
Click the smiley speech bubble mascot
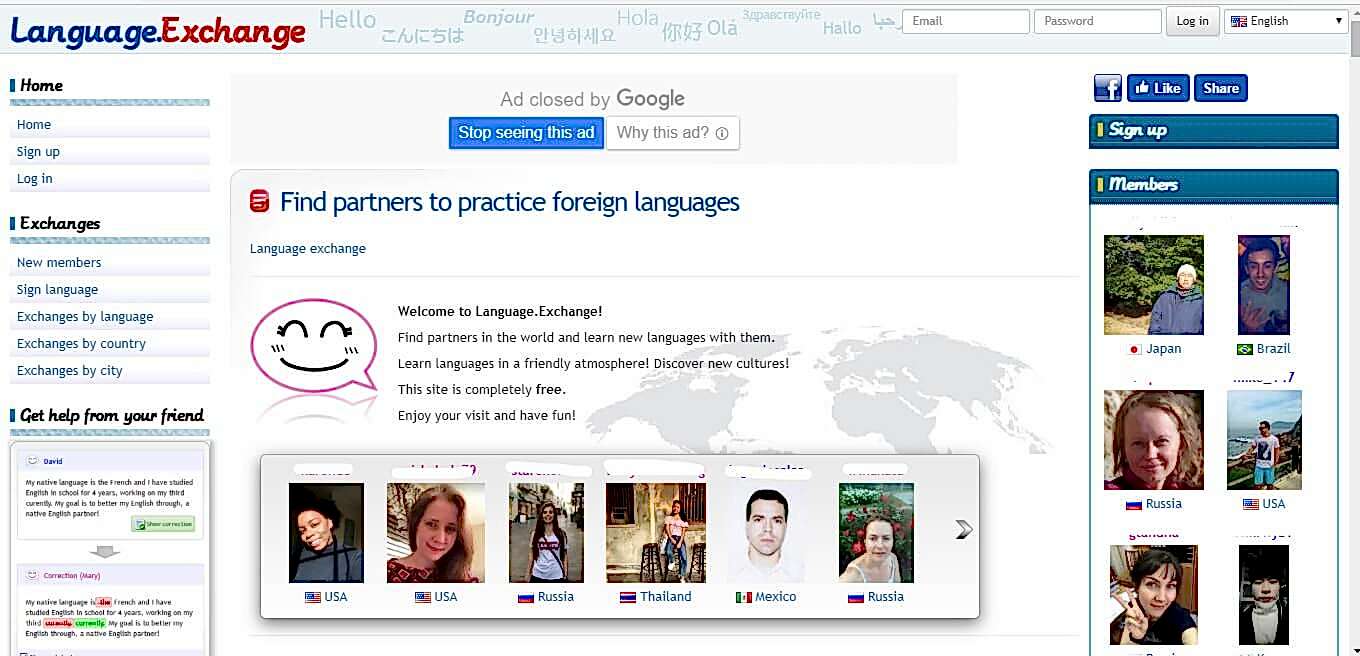[314, 345]
